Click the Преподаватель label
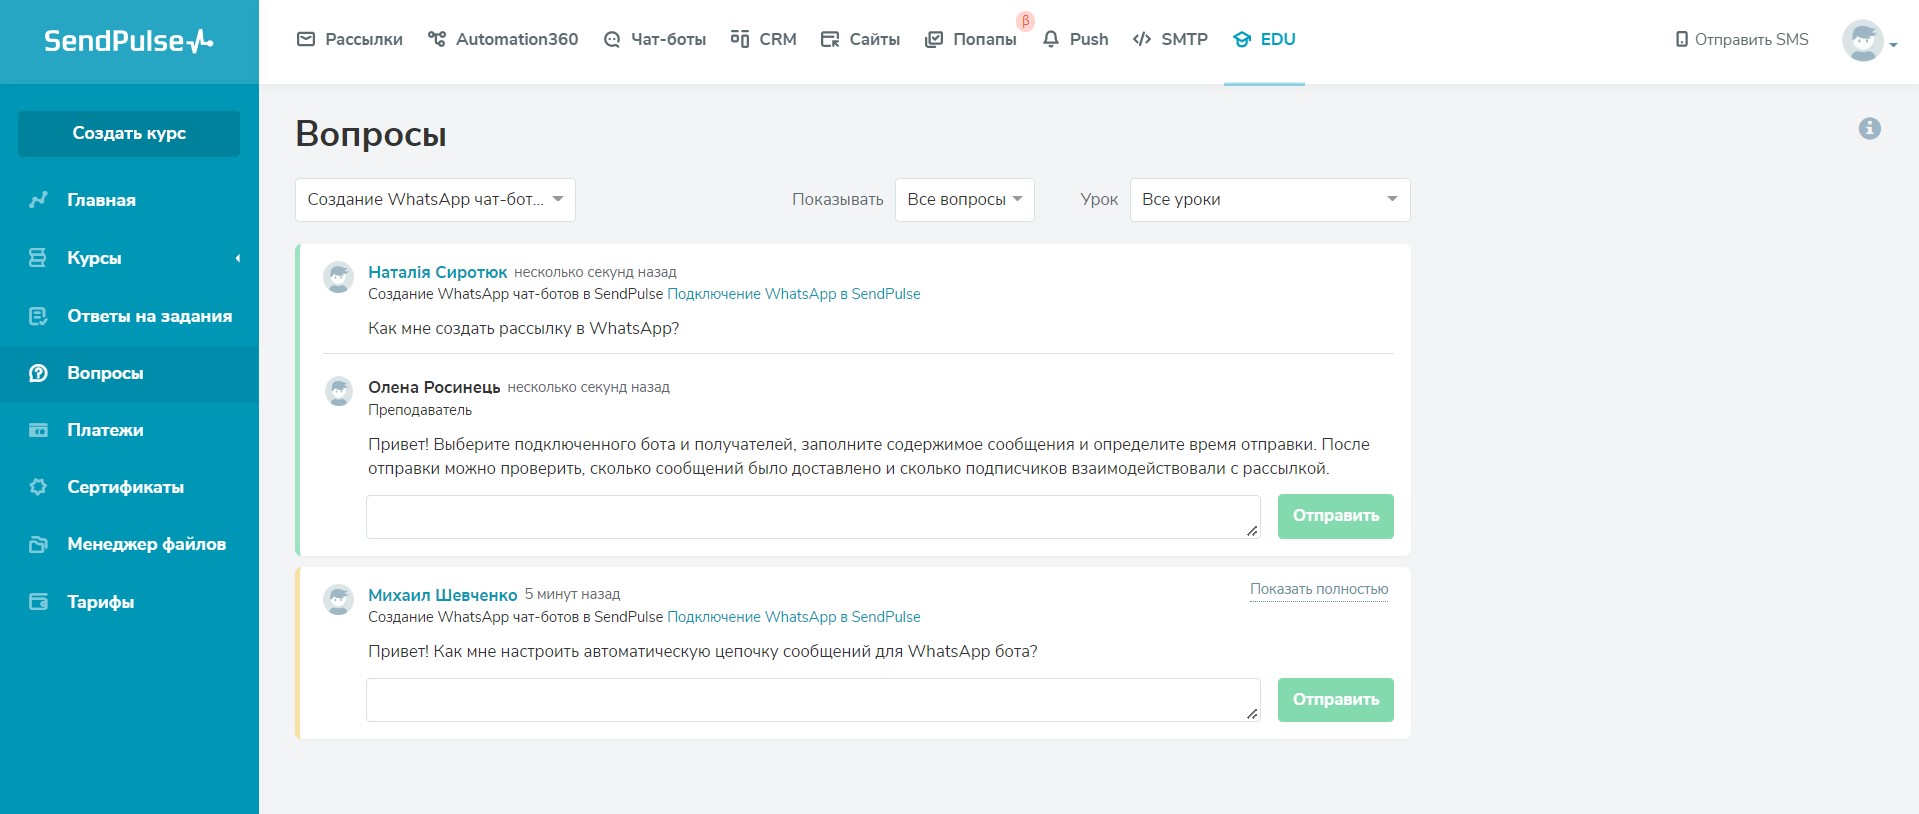The image size is (1919, 814). (420, 410)
